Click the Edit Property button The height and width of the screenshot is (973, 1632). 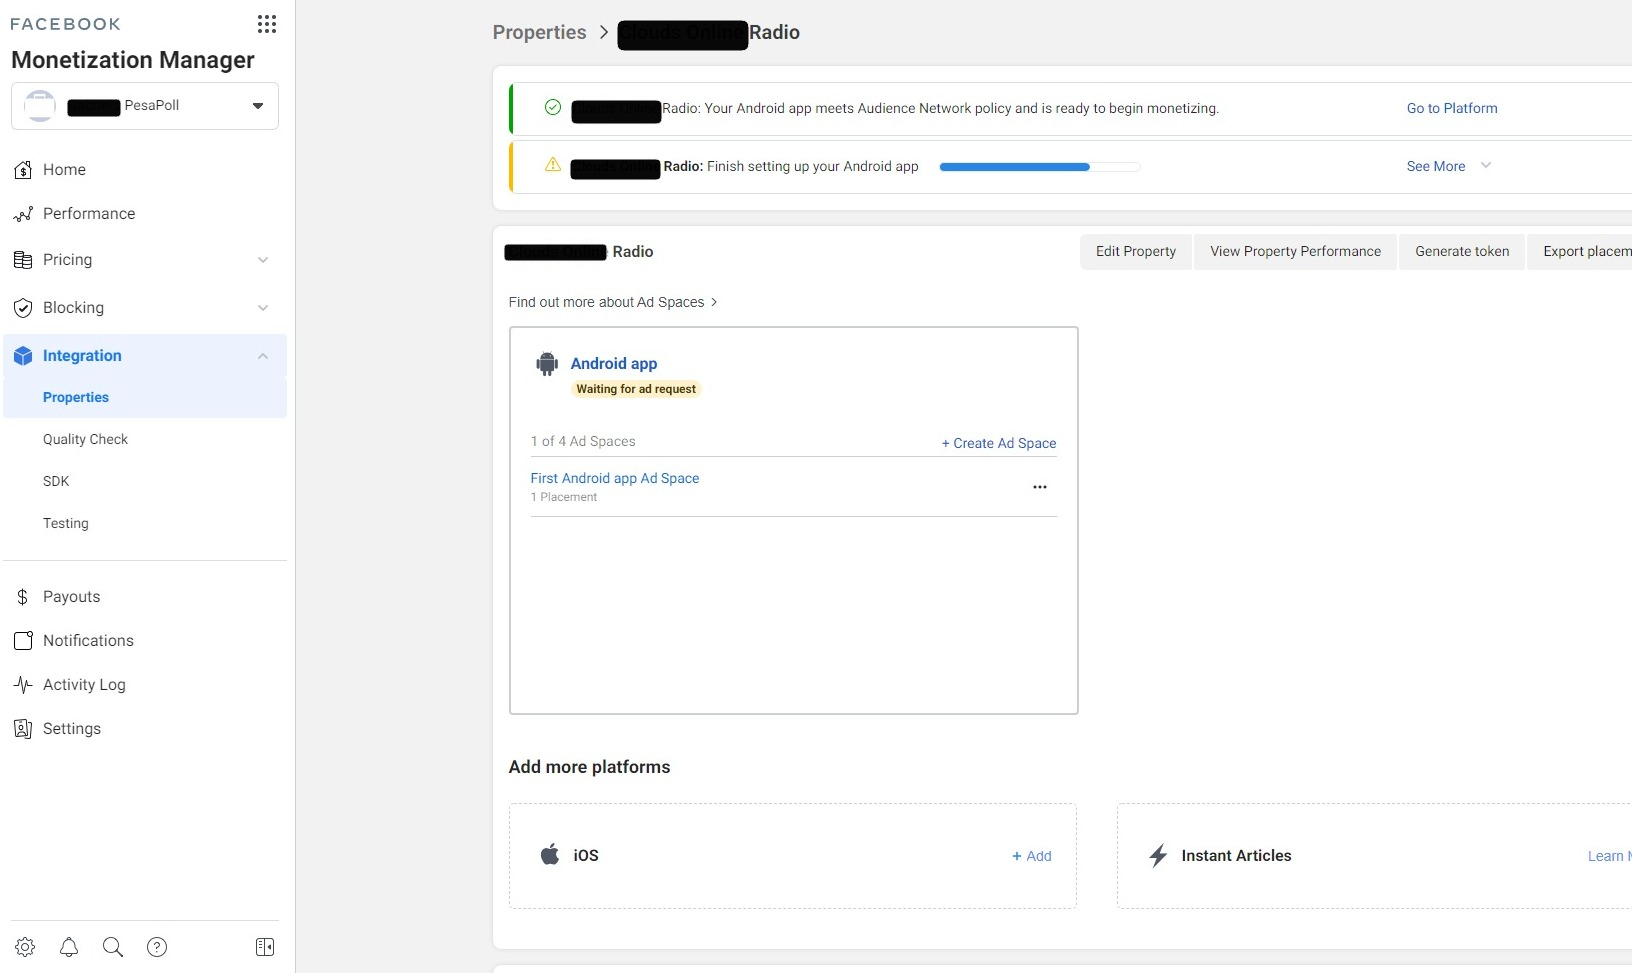pyautogui.click(x=1136, y=252)
